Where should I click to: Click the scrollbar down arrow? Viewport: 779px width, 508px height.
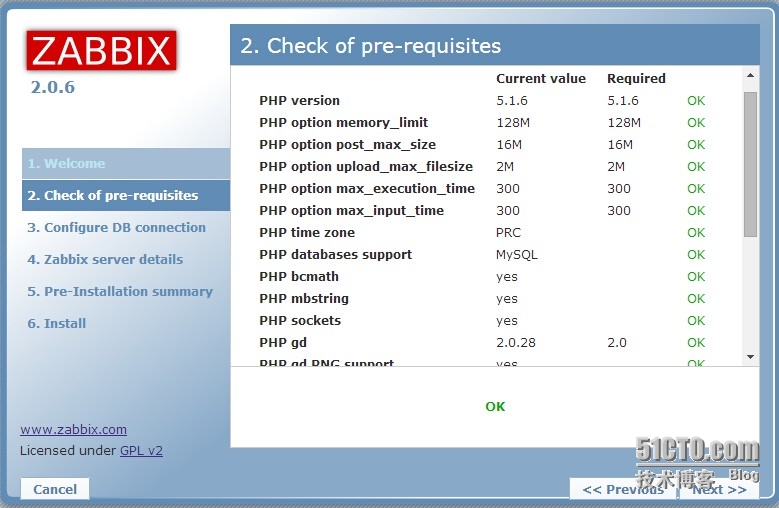(750, 357)
